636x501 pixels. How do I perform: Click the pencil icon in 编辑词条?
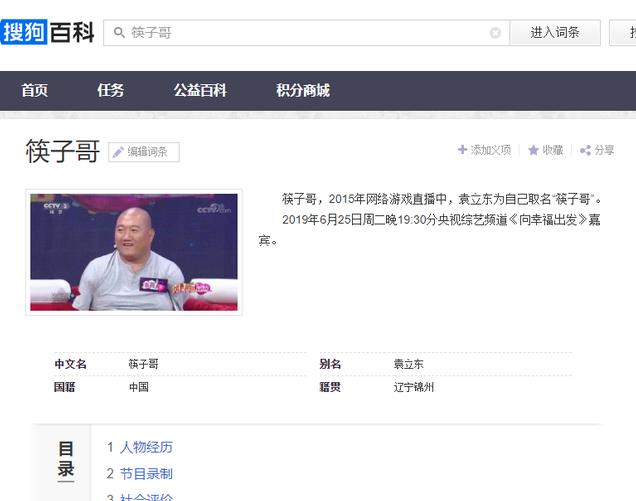pyautogui.click(x=118, y=152)
